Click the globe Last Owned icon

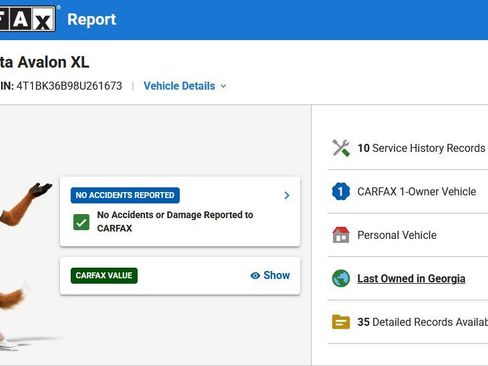click(x=341, y=278)
